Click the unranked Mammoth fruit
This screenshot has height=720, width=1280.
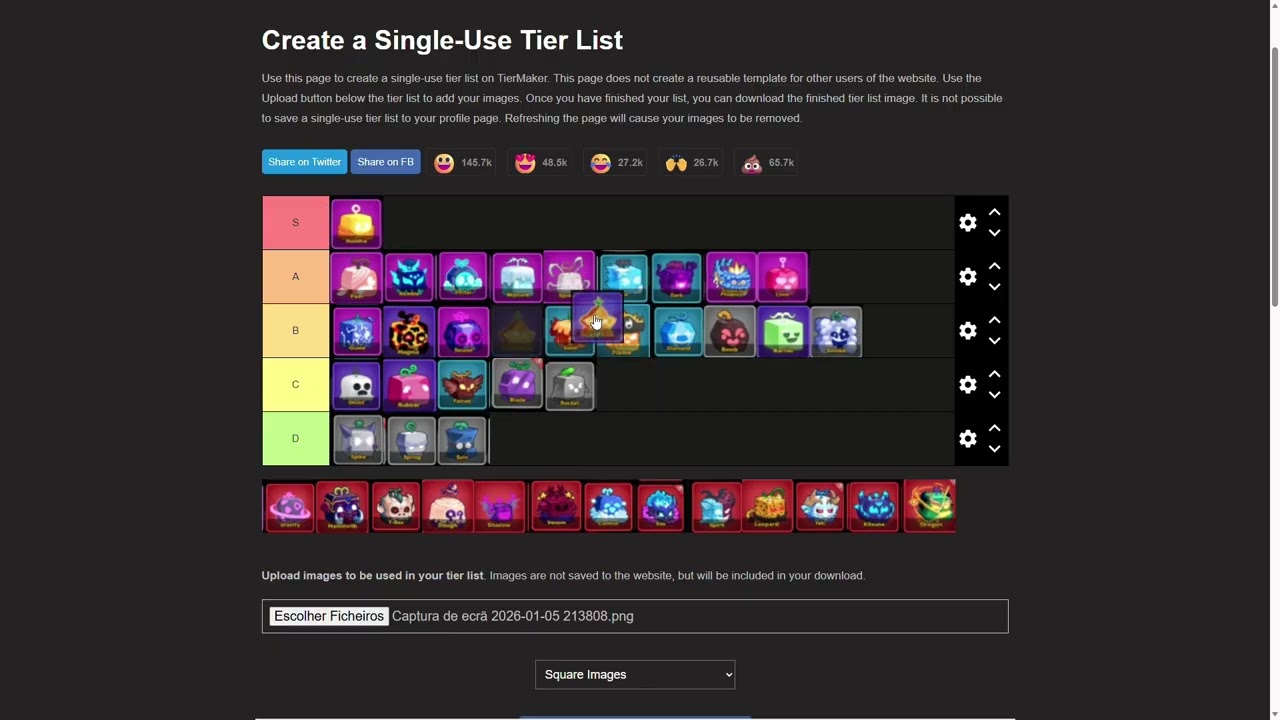click(342, 506)
